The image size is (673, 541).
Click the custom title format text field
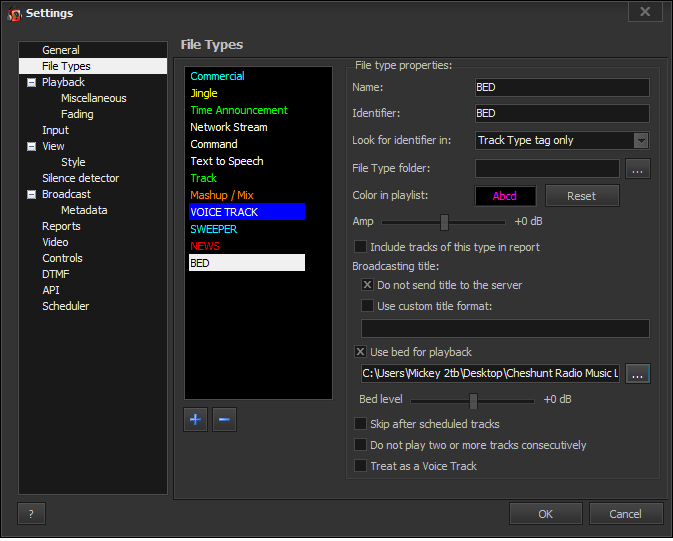pos(505,330)
